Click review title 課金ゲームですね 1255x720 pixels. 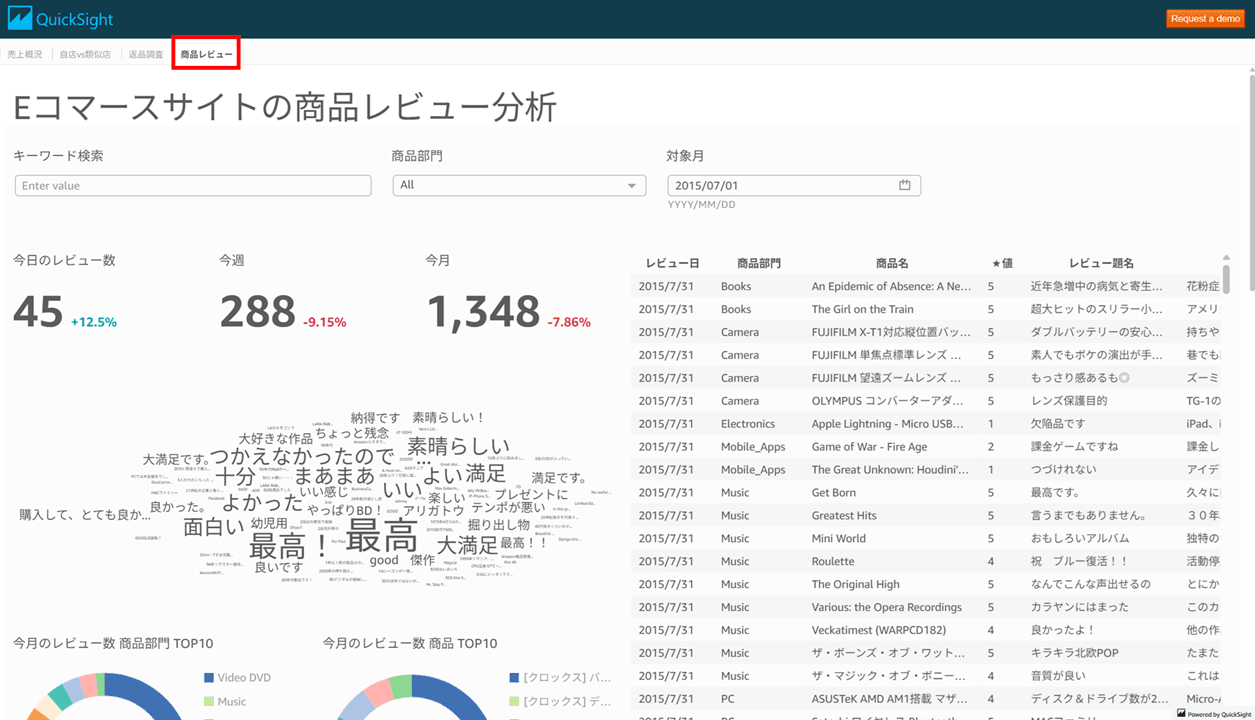(x=1074, y=447)
